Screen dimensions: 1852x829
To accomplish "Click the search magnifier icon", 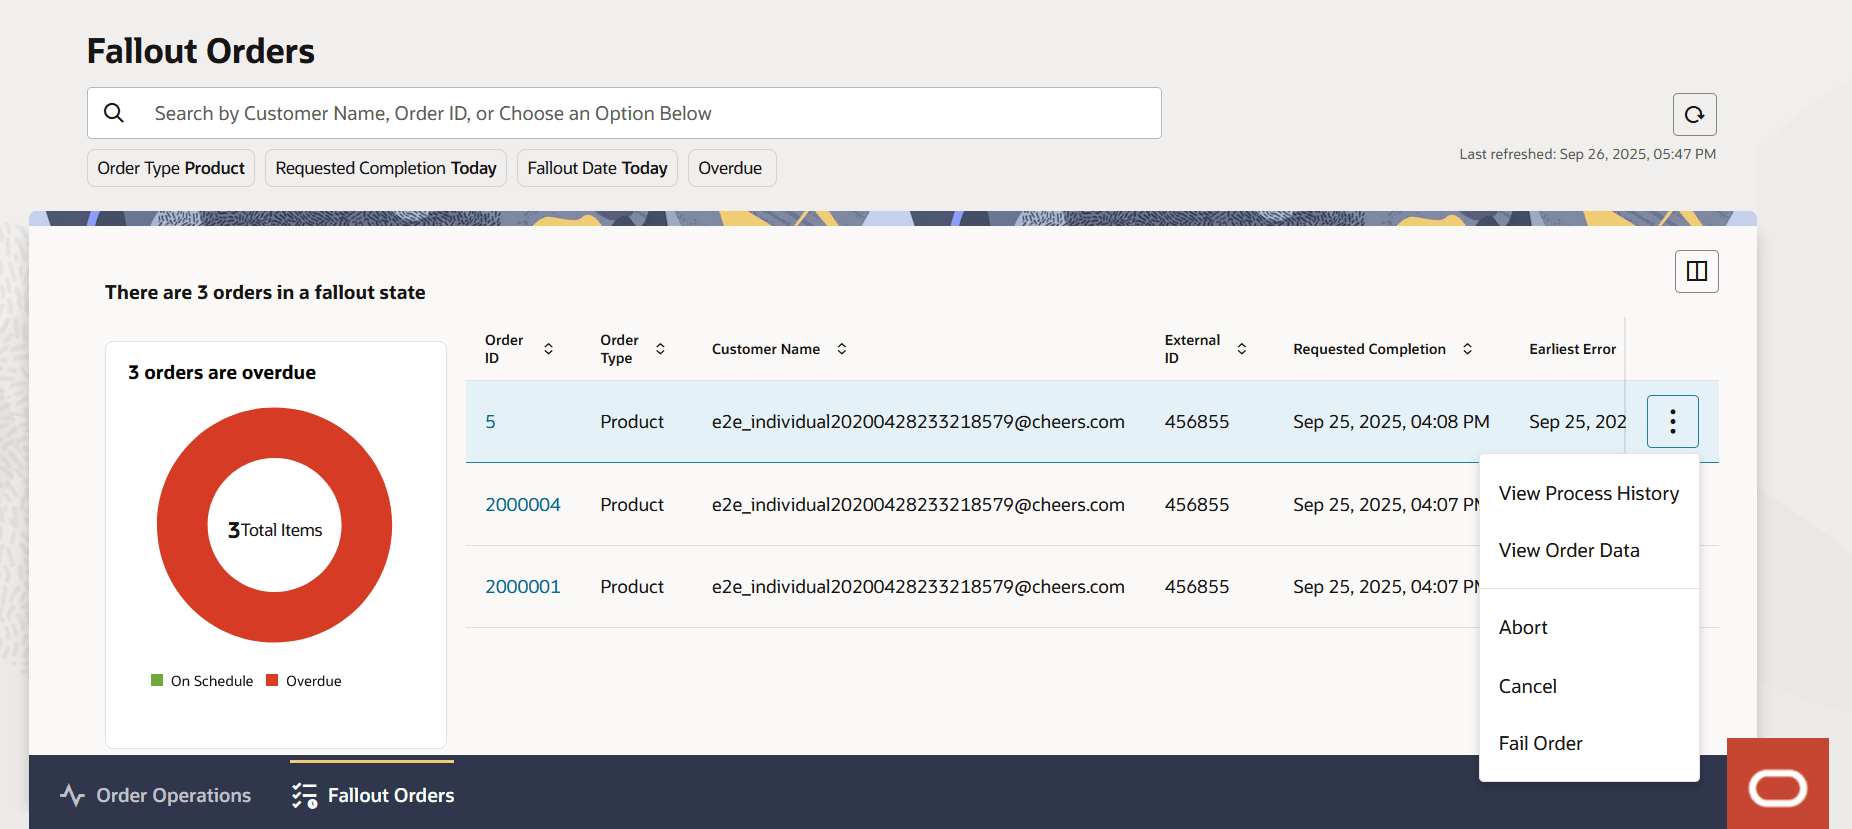I will [115, 113].
